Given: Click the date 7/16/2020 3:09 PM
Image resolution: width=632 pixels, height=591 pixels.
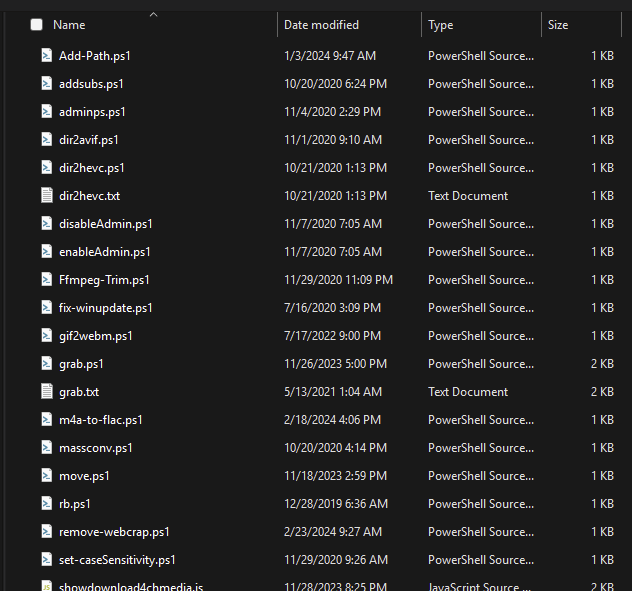Looking at the screenshot, I should pyautogui.click(x=333, y=308).
